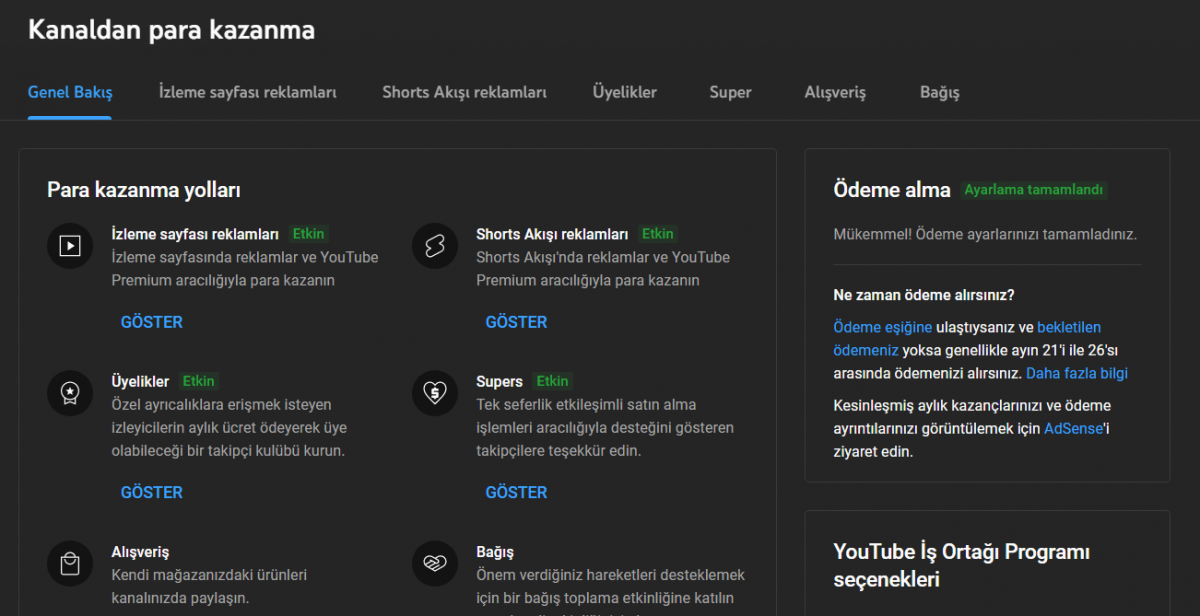Open the Ödeme eşiğine link

(883, 327)
